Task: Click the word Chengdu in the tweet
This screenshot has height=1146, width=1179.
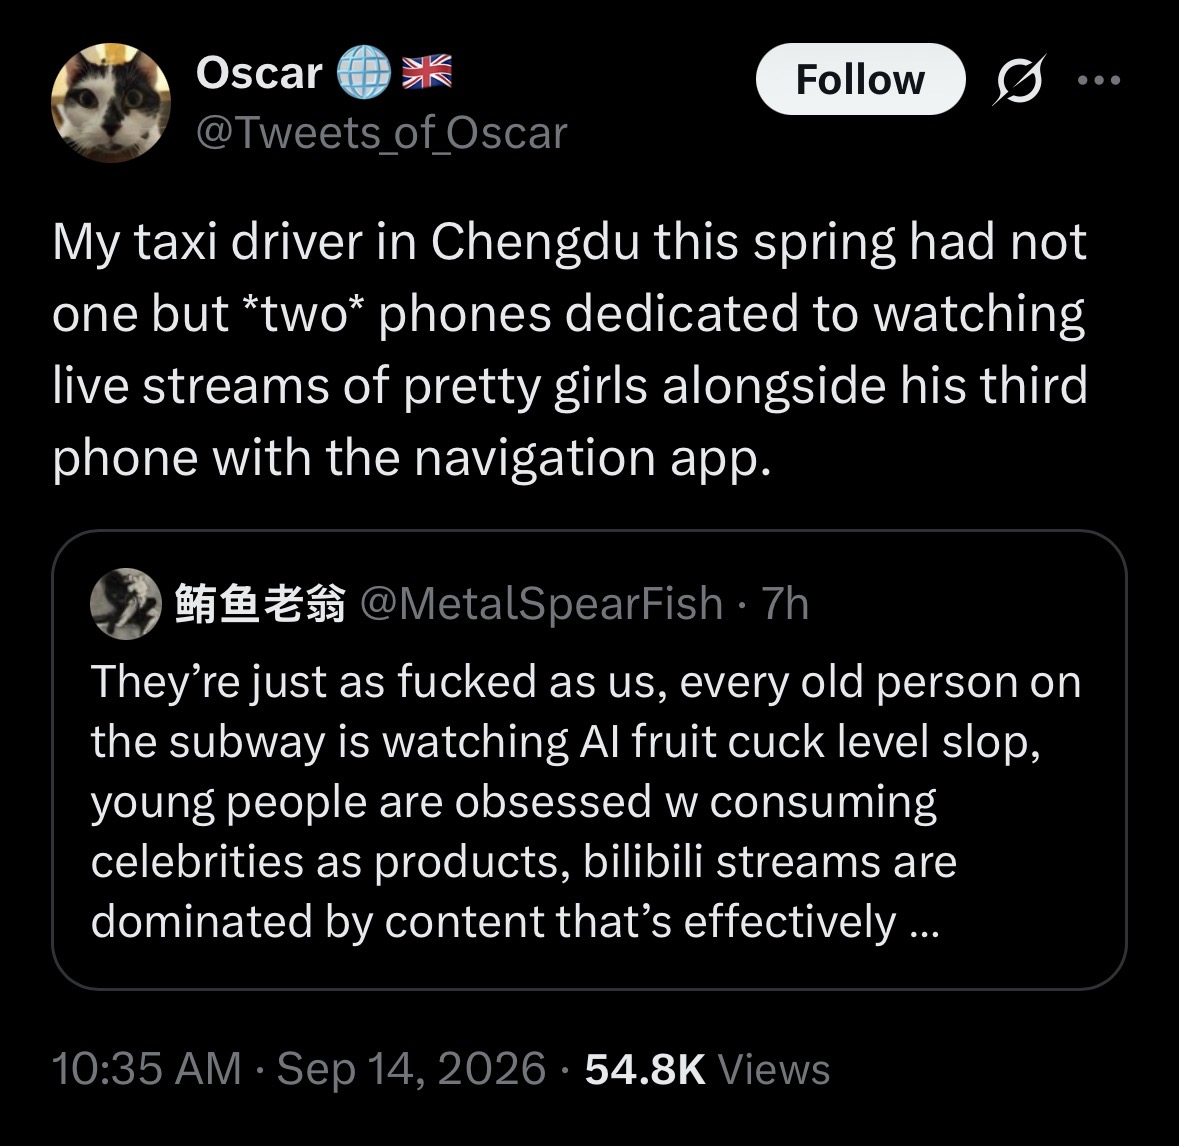Action: click(x=535, y=242)
